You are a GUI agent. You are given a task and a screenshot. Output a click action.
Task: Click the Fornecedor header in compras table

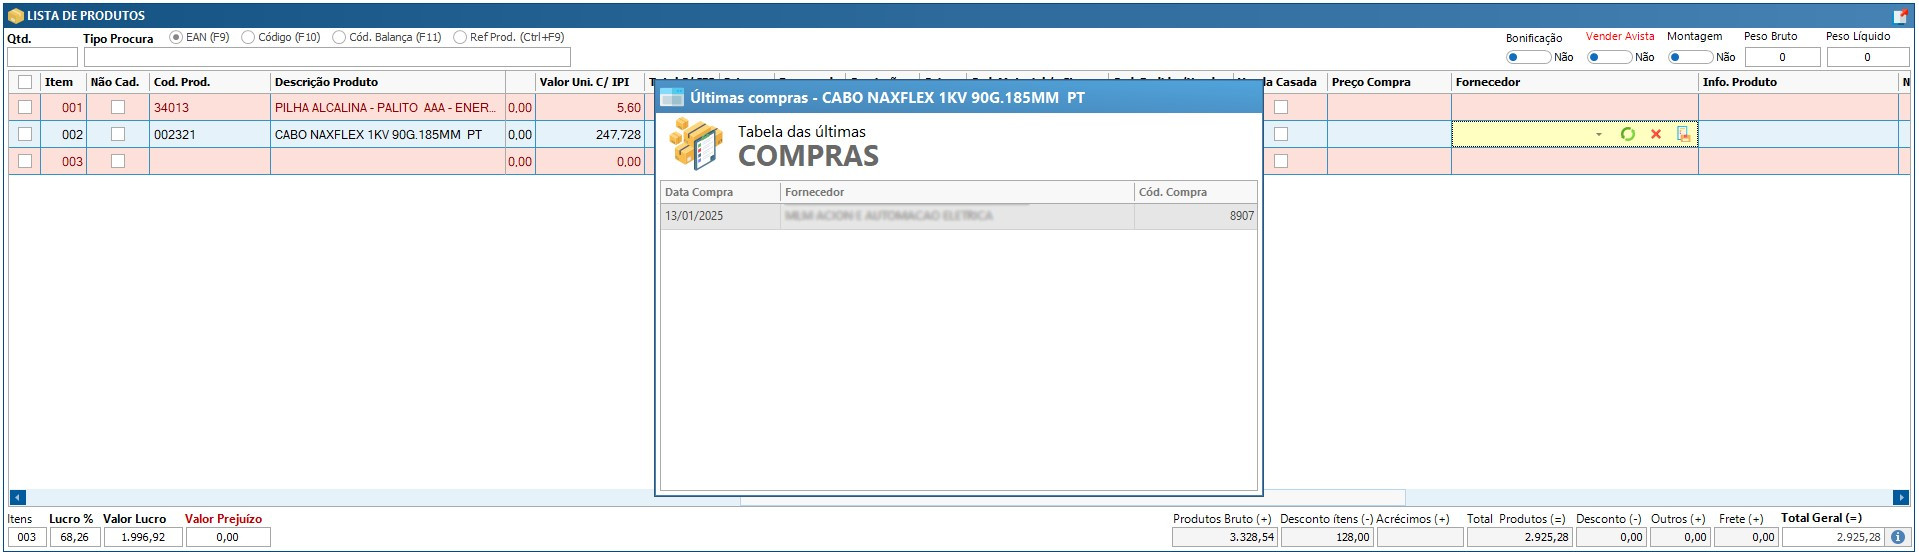click(x=957, y=192)
